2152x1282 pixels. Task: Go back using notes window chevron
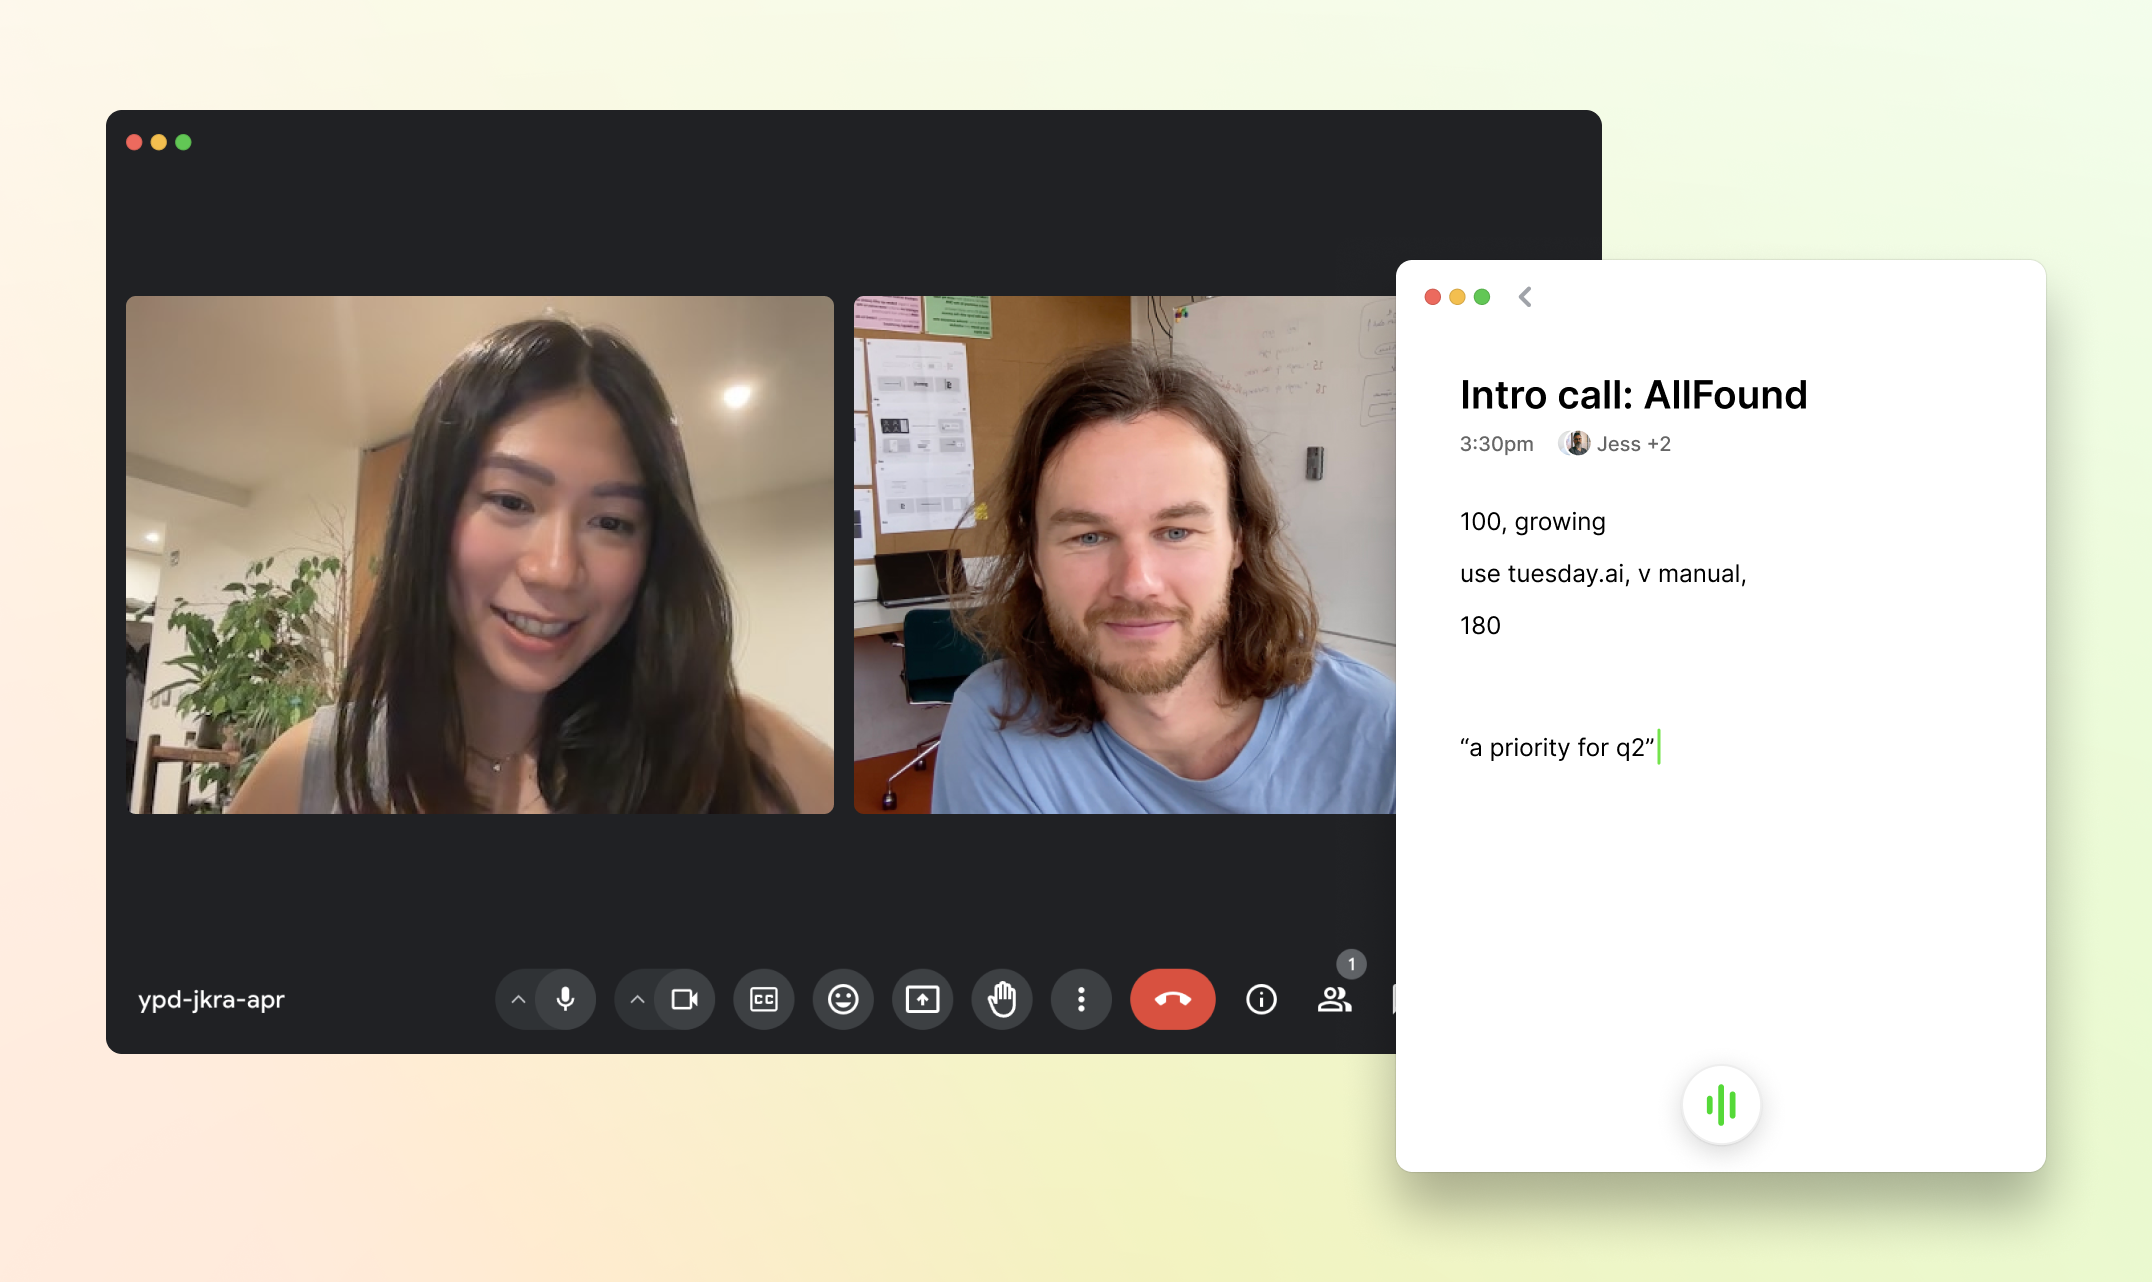(x=1525, y=297)
